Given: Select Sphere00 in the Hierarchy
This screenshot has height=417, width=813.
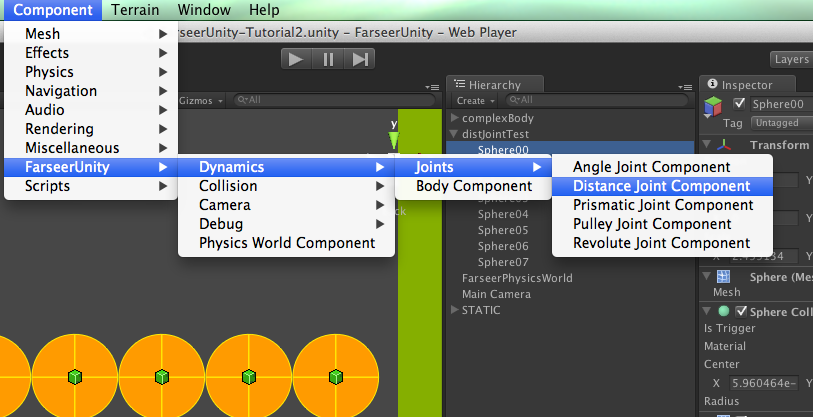Looking at the screenshot, I should (570, 149).
